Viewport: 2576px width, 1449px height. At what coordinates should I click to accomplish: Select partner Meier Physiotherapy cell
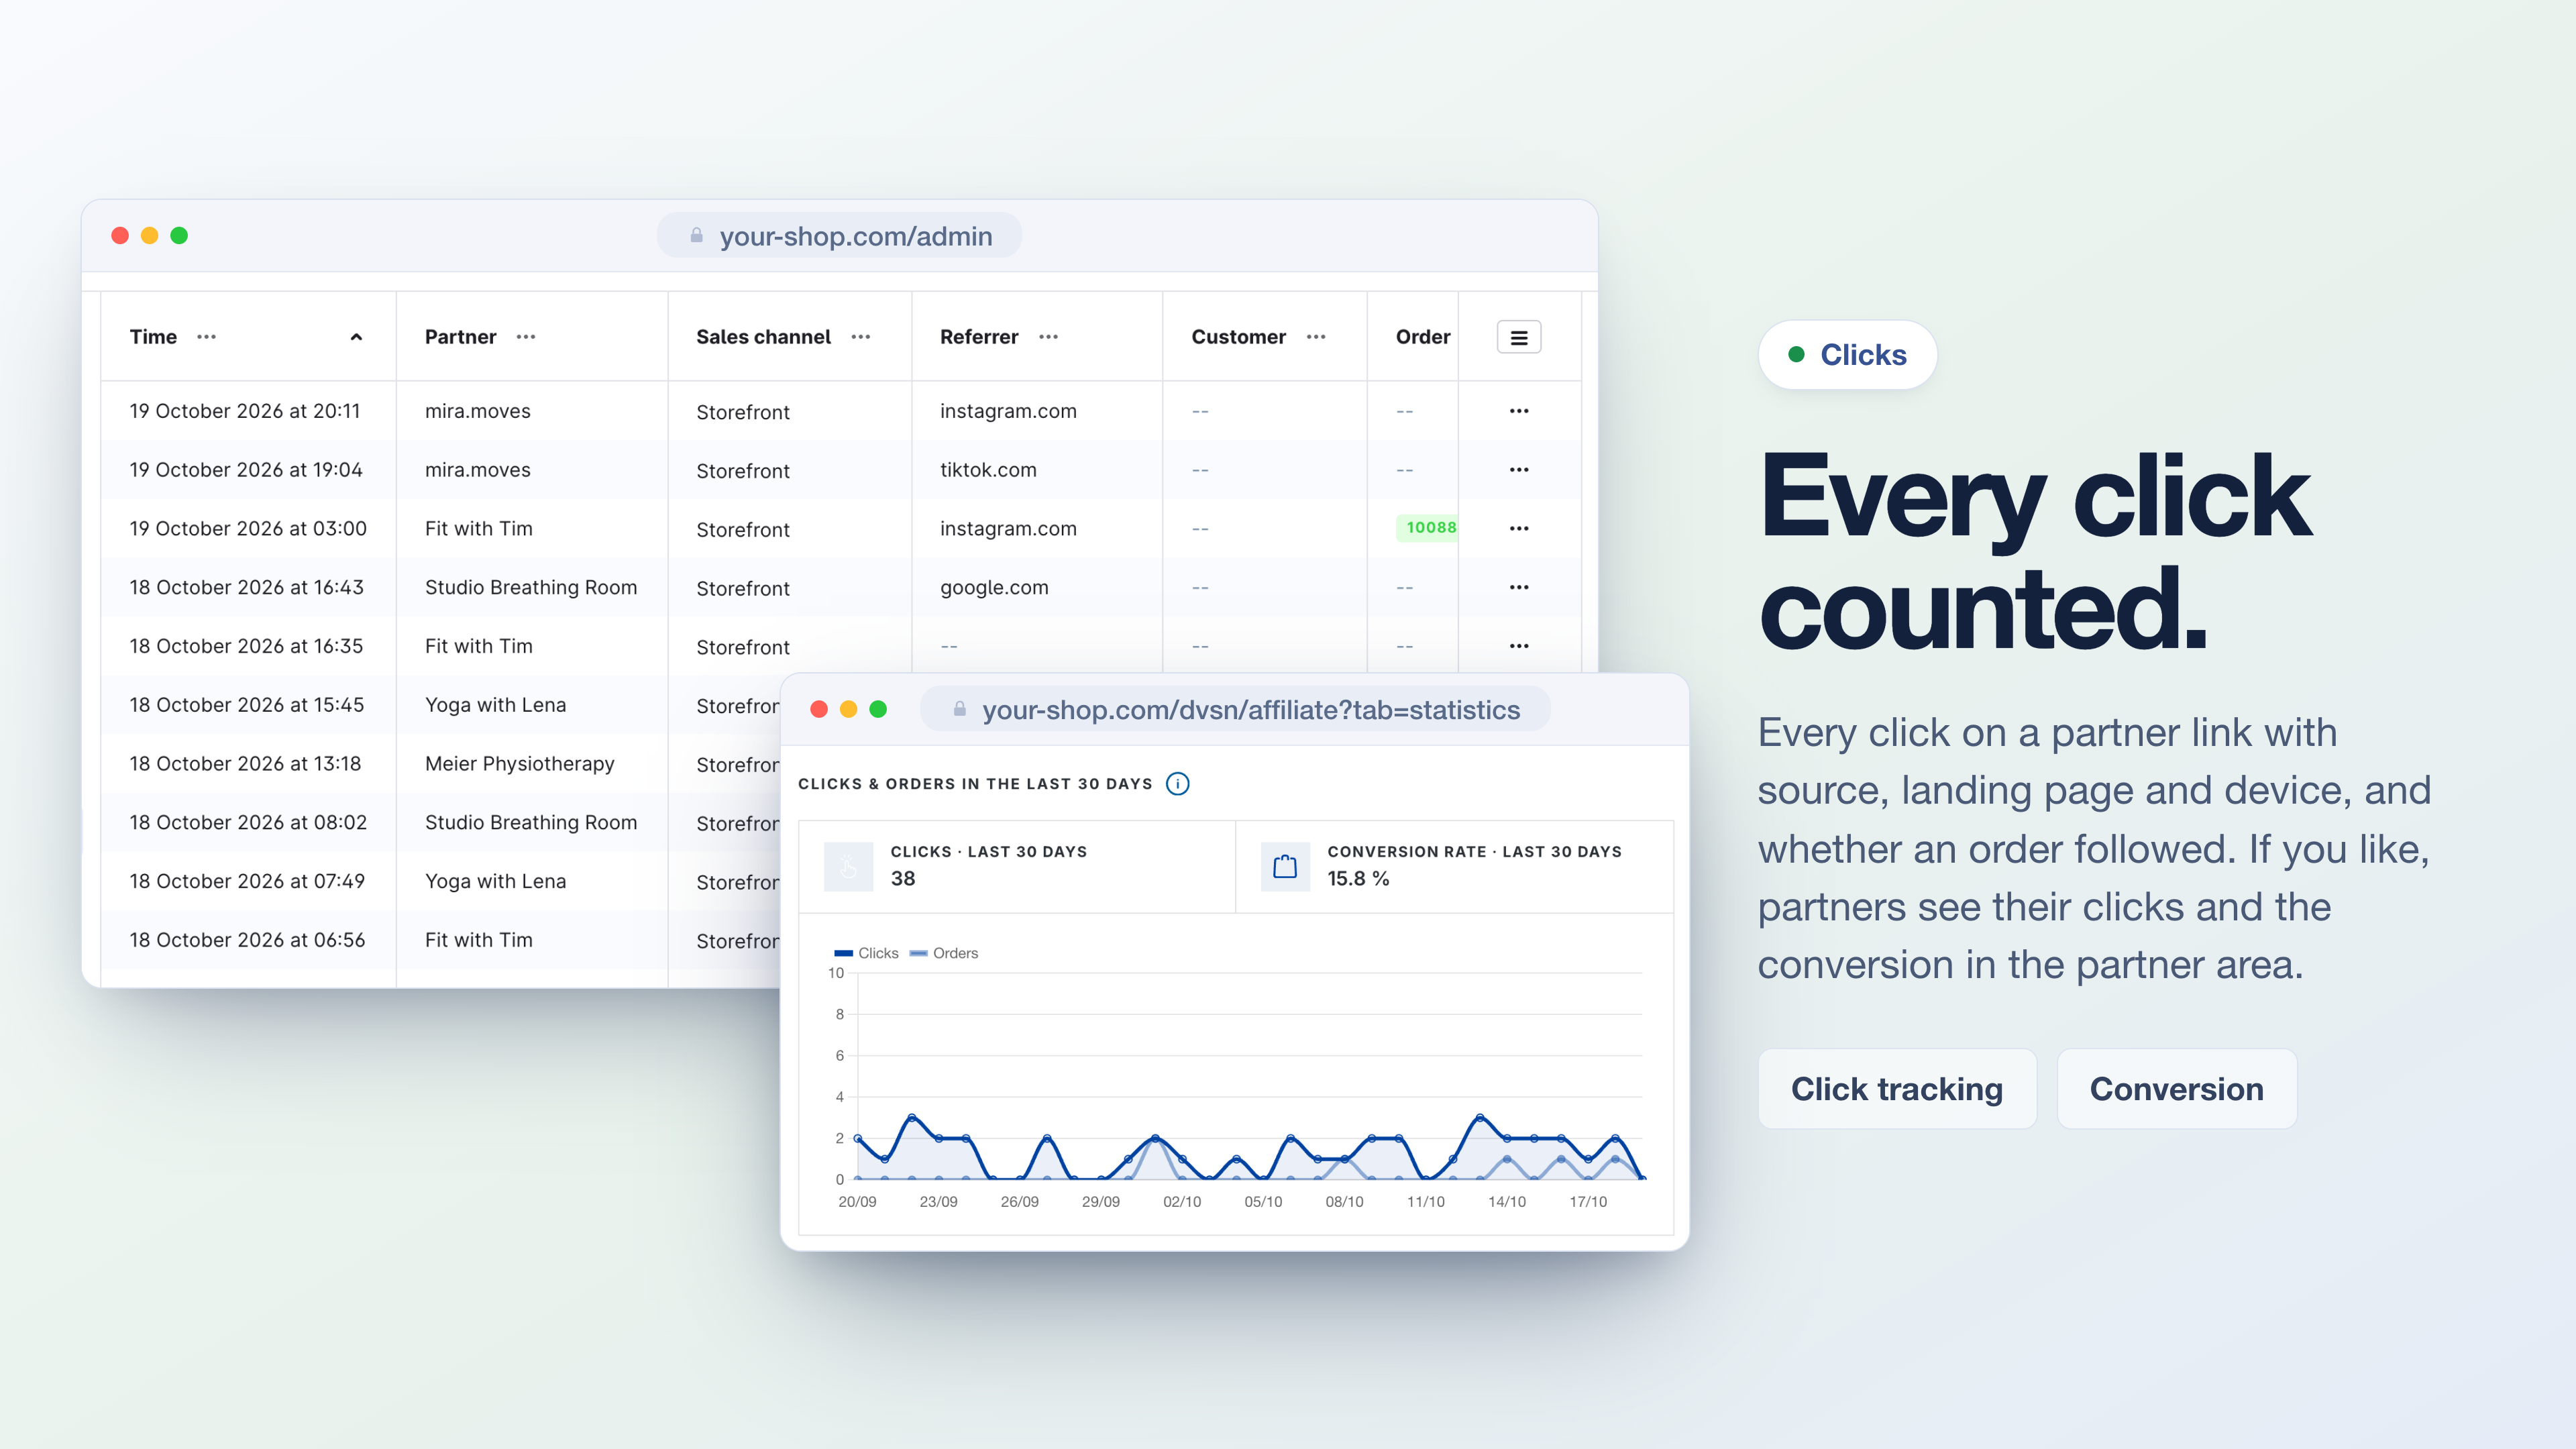coord(519,764)
